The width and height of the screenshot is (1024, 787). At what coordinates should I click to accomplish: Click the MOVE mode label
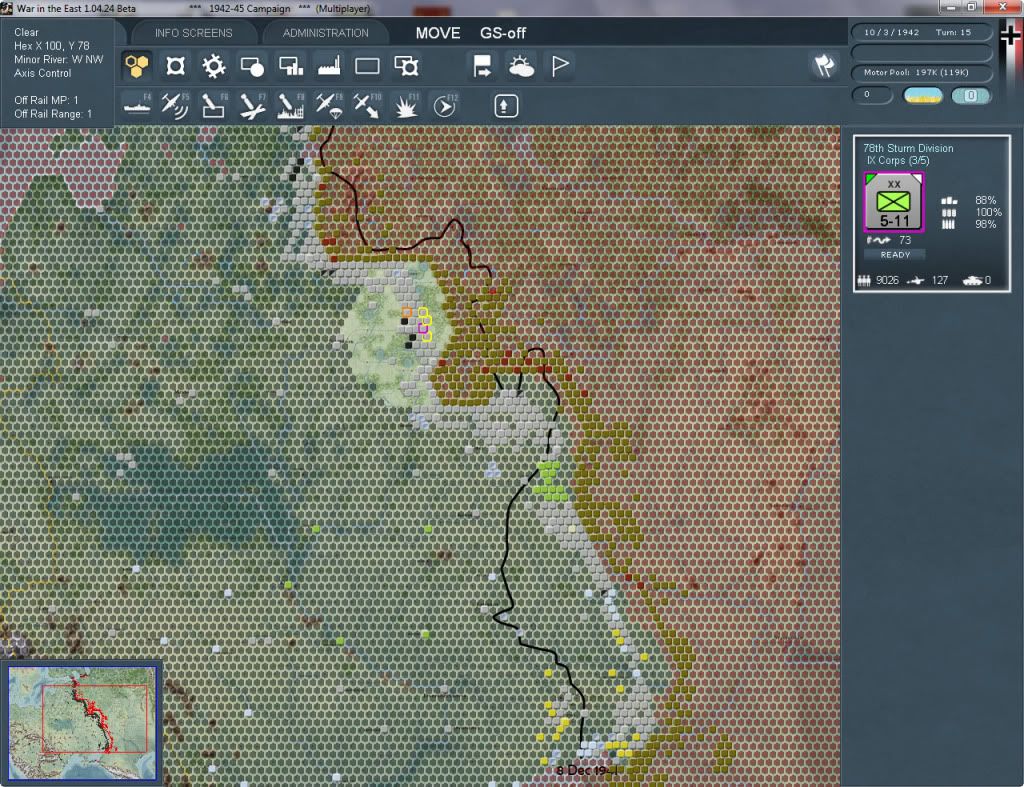coord(438,33)
